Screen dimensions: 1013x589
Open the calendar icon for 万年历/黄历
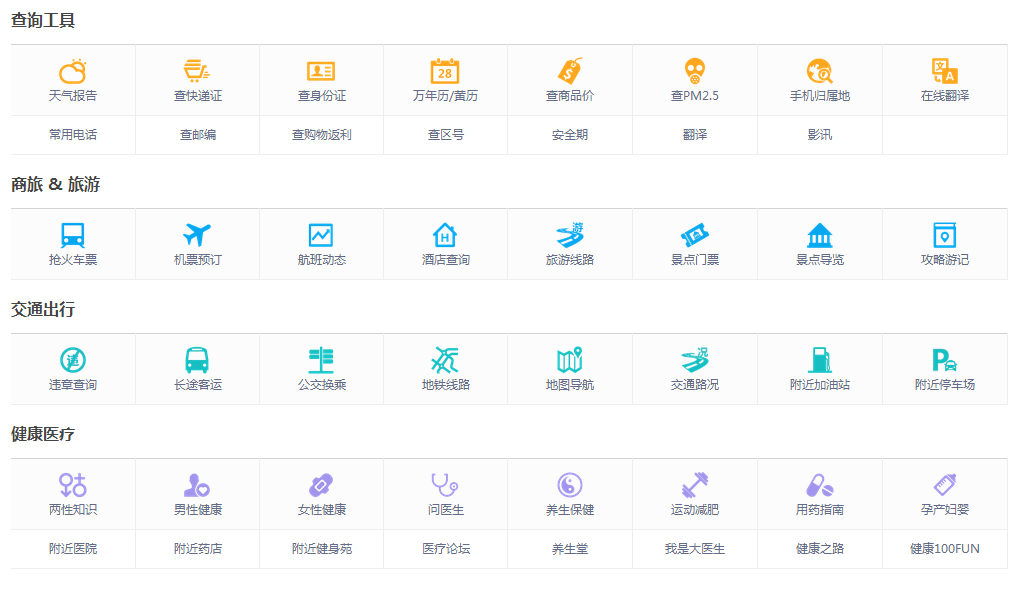(445, 71)
